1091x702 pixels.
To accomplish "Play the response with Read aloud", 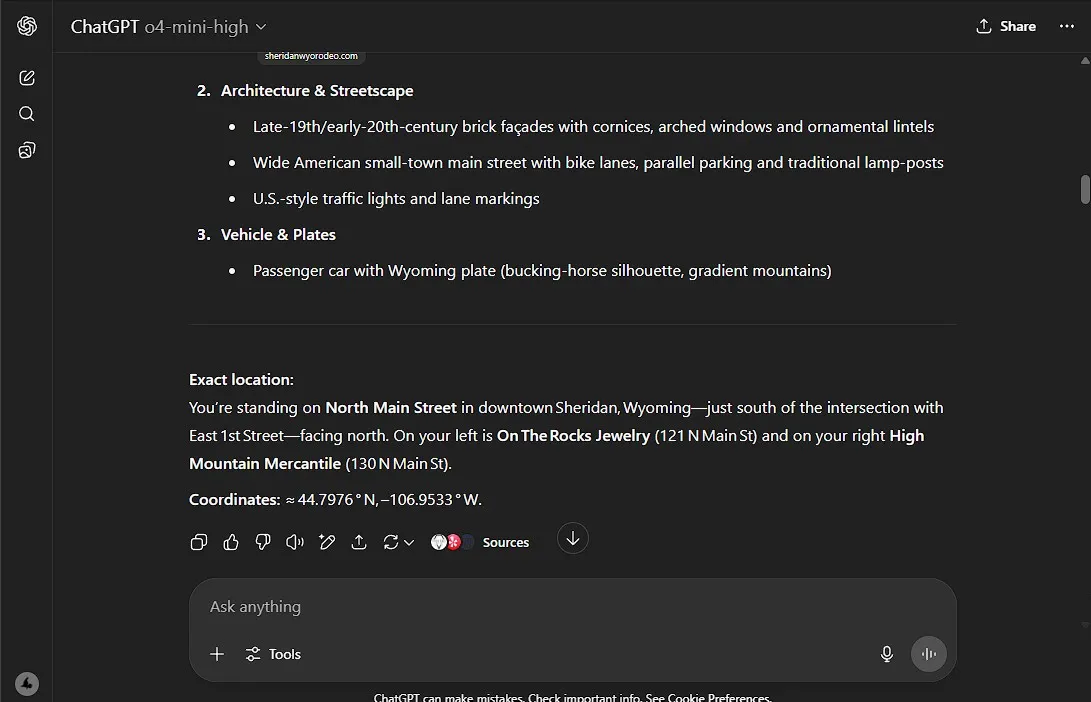I will pos(295,542).
